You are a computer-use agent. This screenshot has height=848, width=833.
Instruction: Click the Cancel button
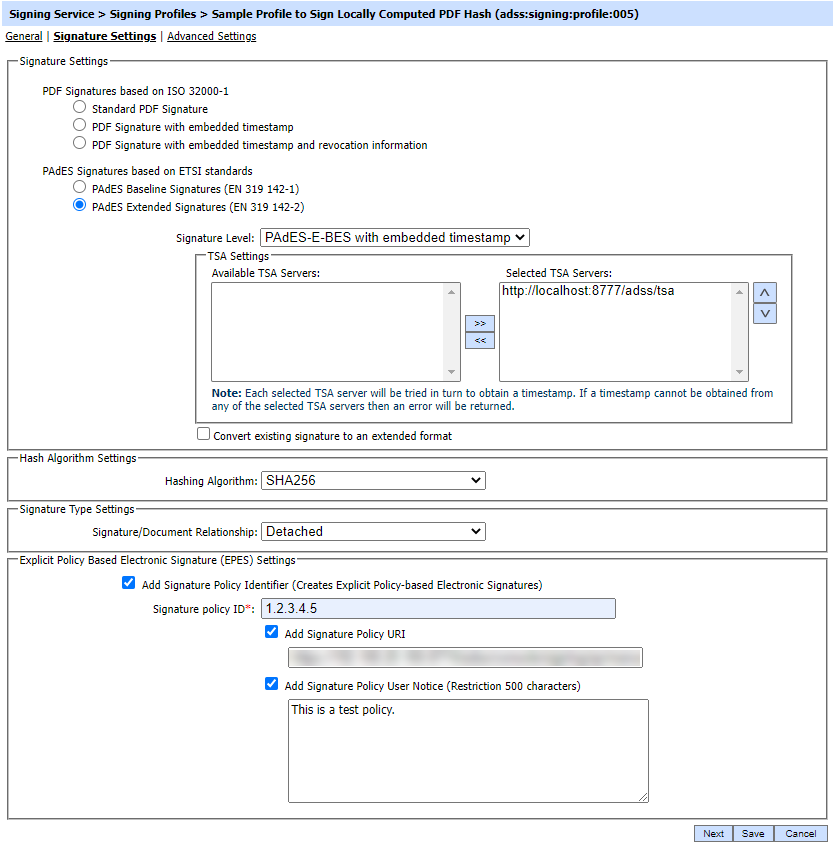pyautogui.click(x=800, y=834)
